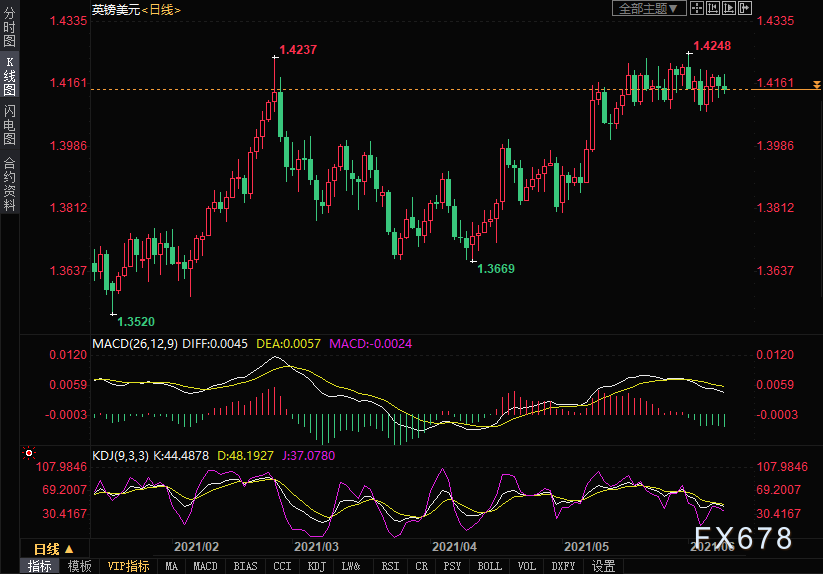Viewport: 823px width, 574px height.
Task: Switch to the 分时图 sidebar tab
Action: click(9, 27)
